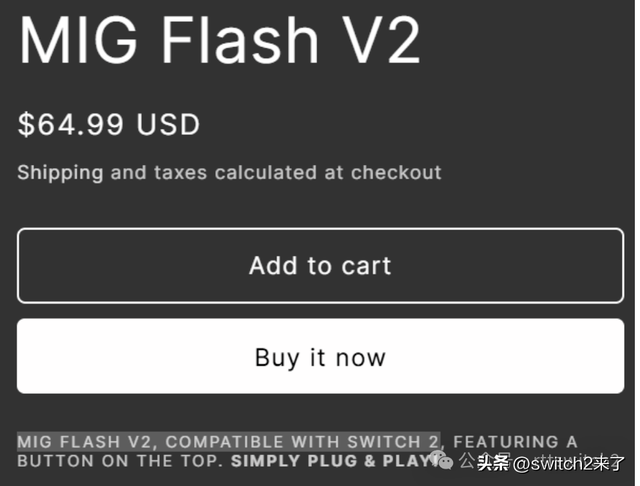Click bold SIMPLY PLUG & PLAY text

(x=334, y=461)
